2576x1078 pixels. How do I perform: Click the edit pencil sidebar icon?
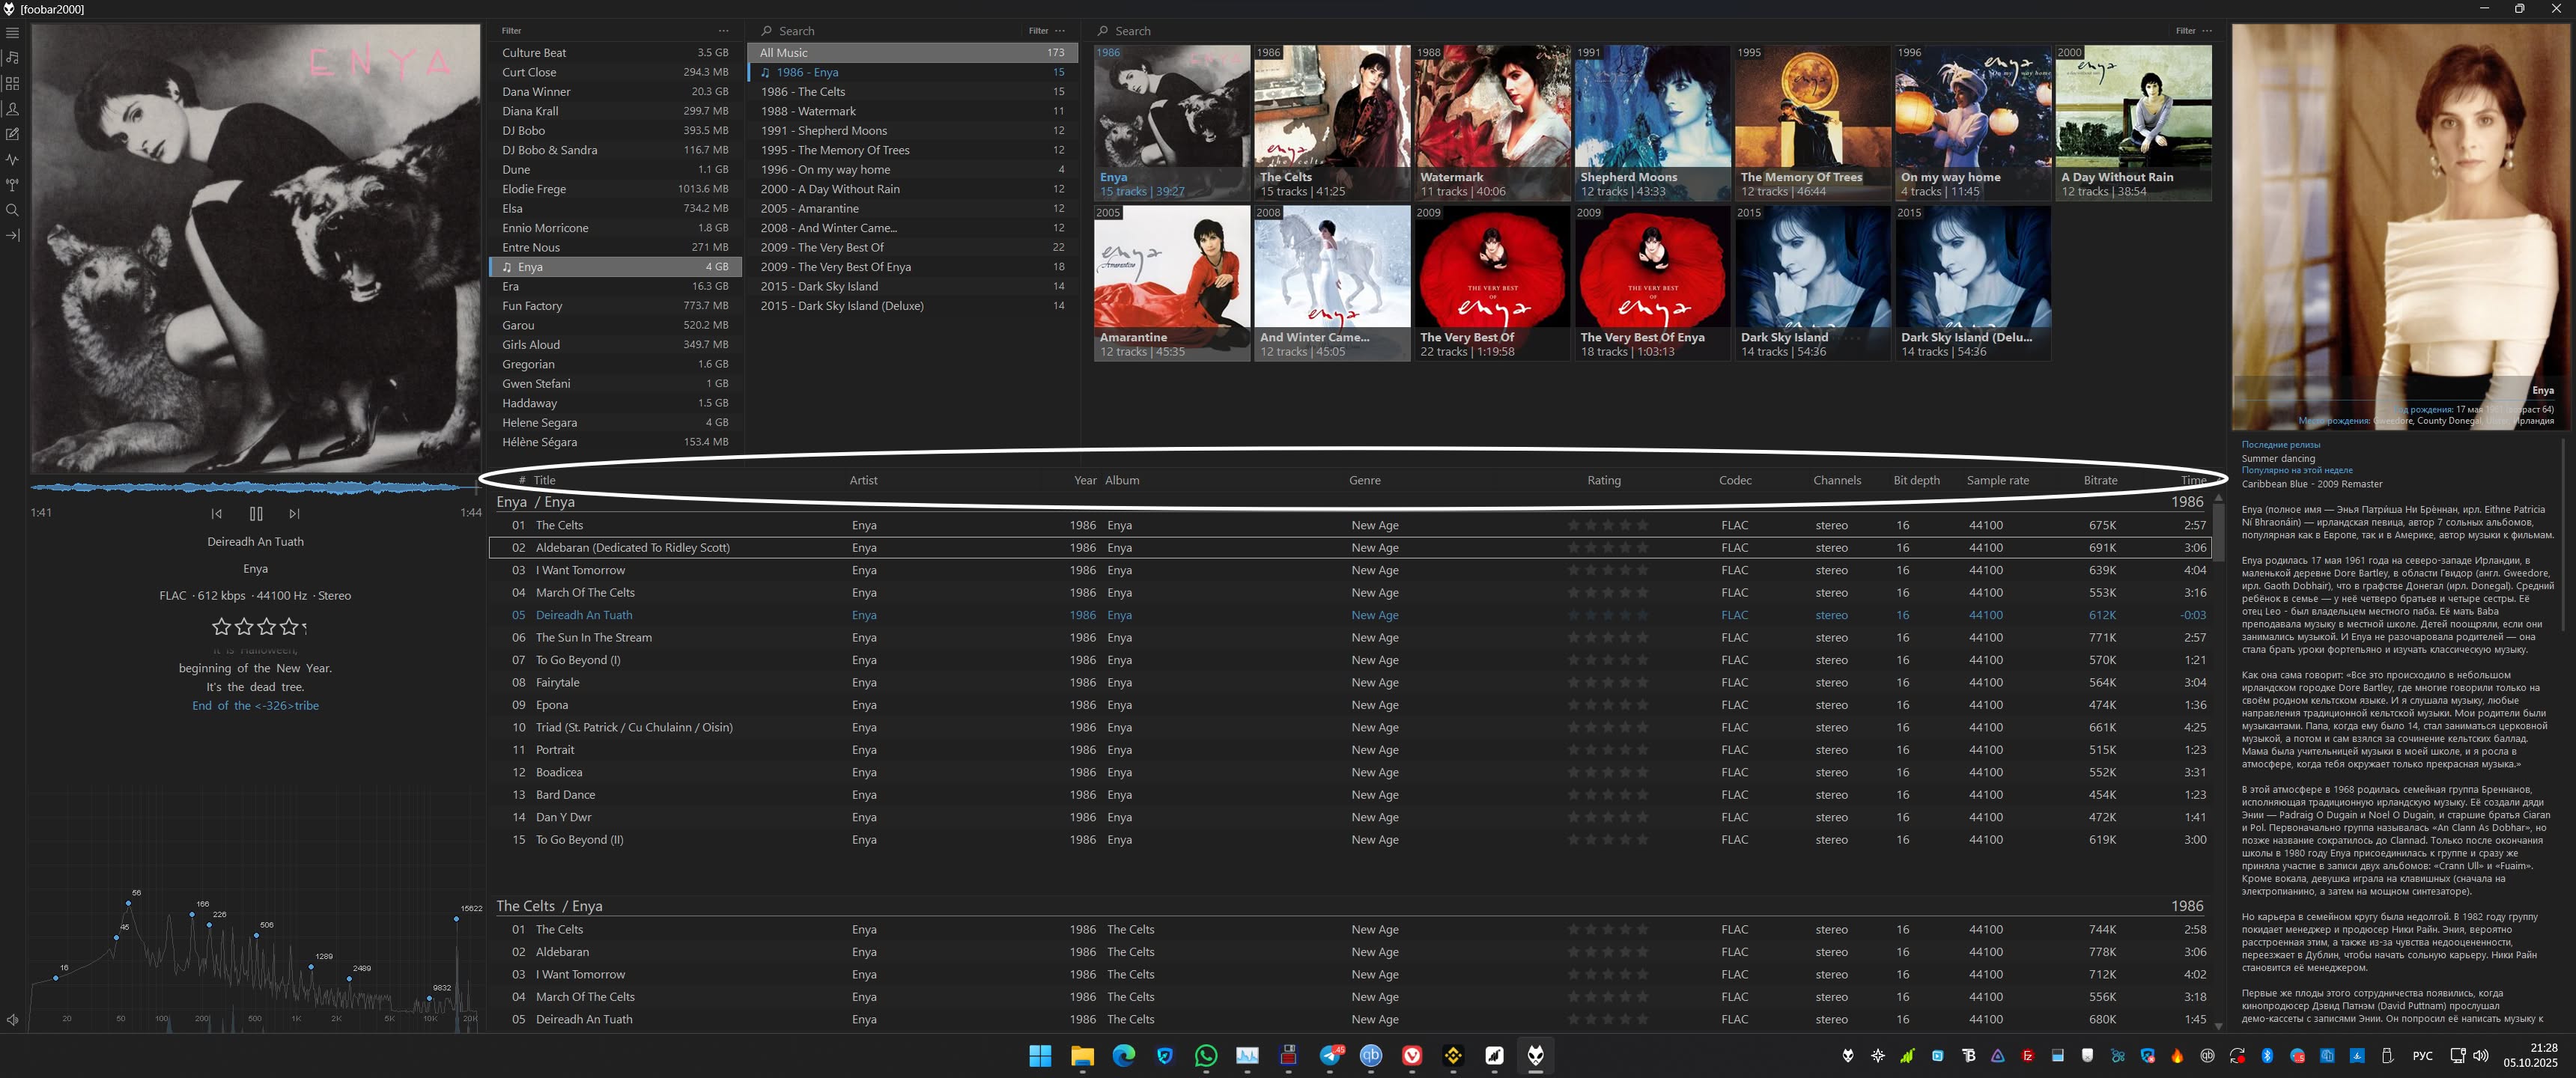coord(12,134)
